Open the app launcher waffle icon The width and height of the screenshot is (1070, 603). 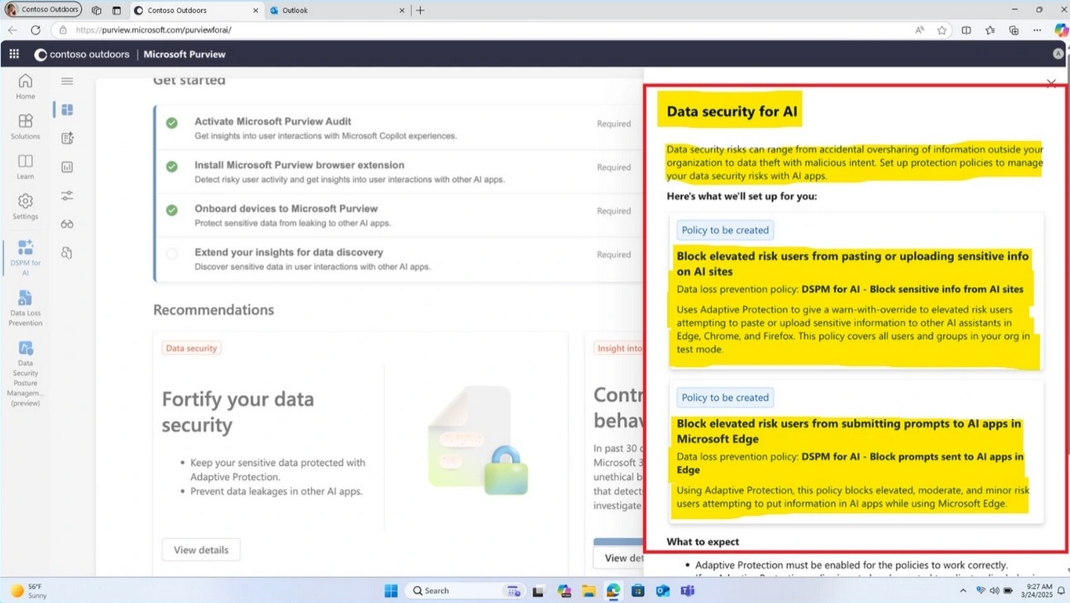click(14, 54)
